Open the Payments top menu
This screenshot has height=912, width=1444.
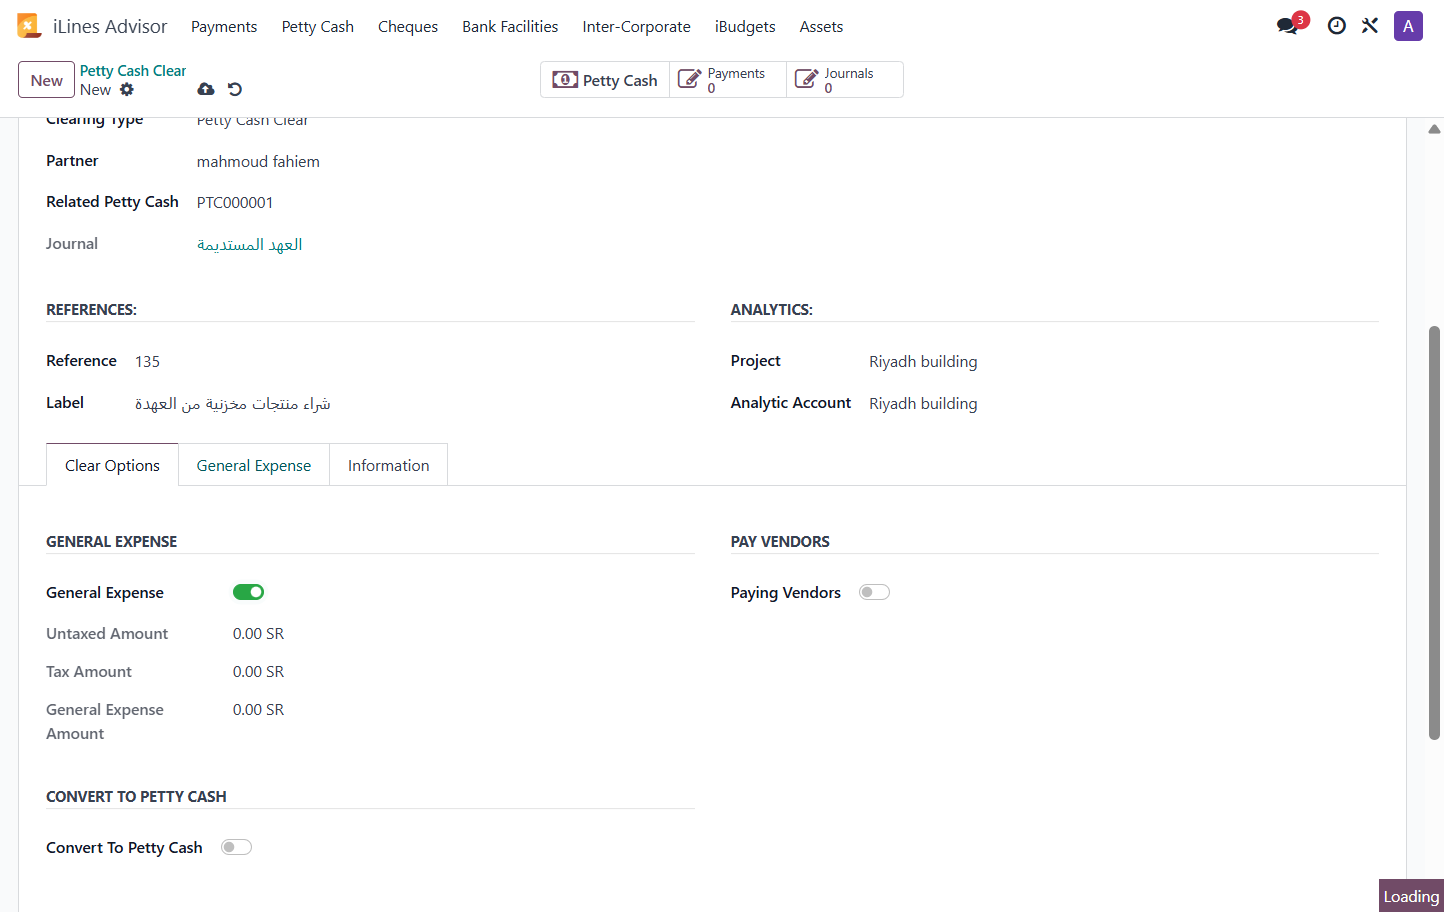pyautogui.click(x=224, y=27)
